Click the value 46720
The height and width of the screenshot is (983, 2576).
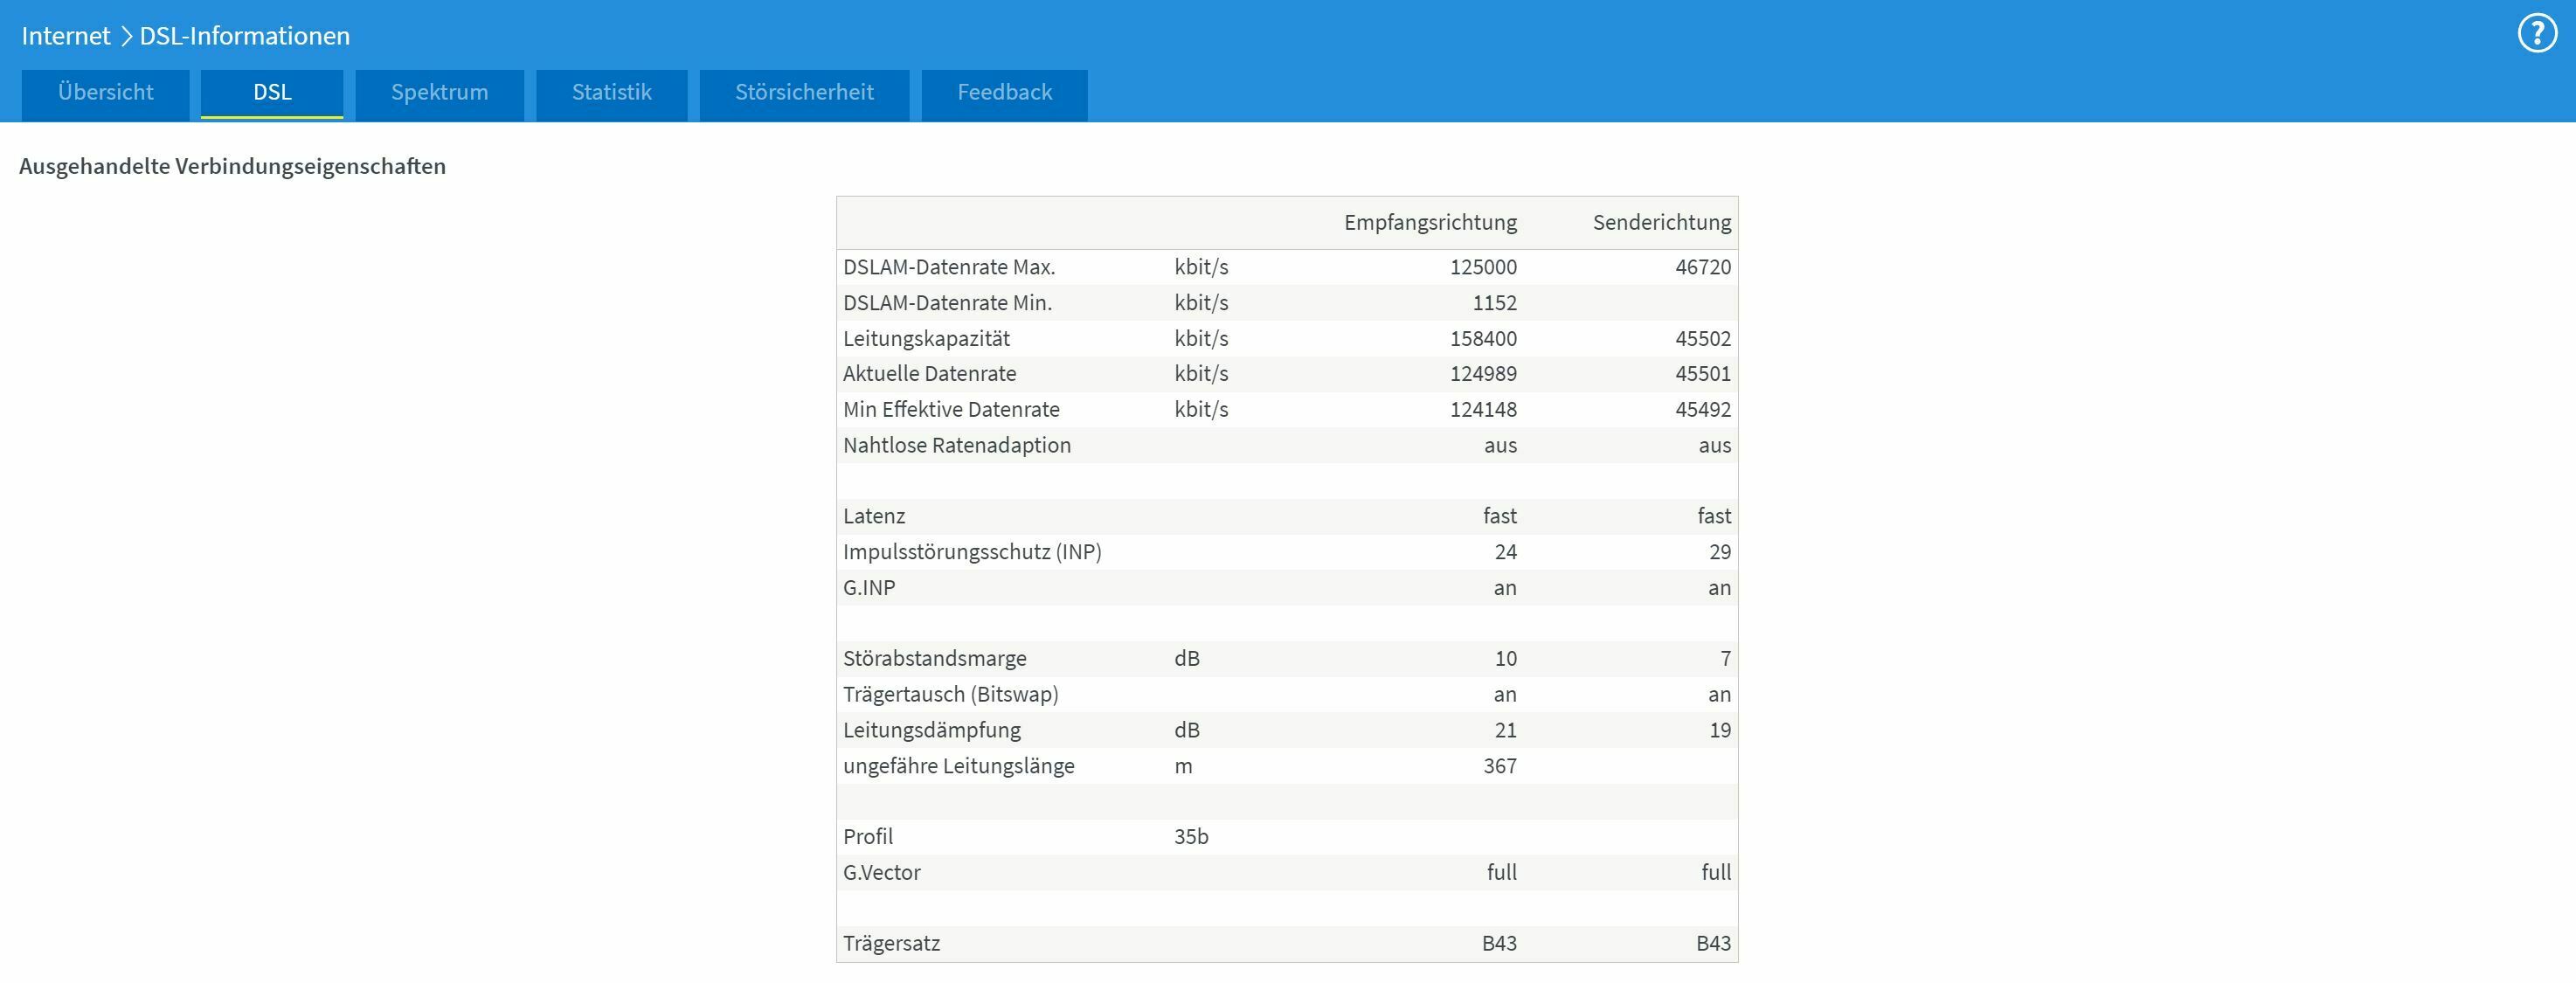click(x=1703, y=267)
